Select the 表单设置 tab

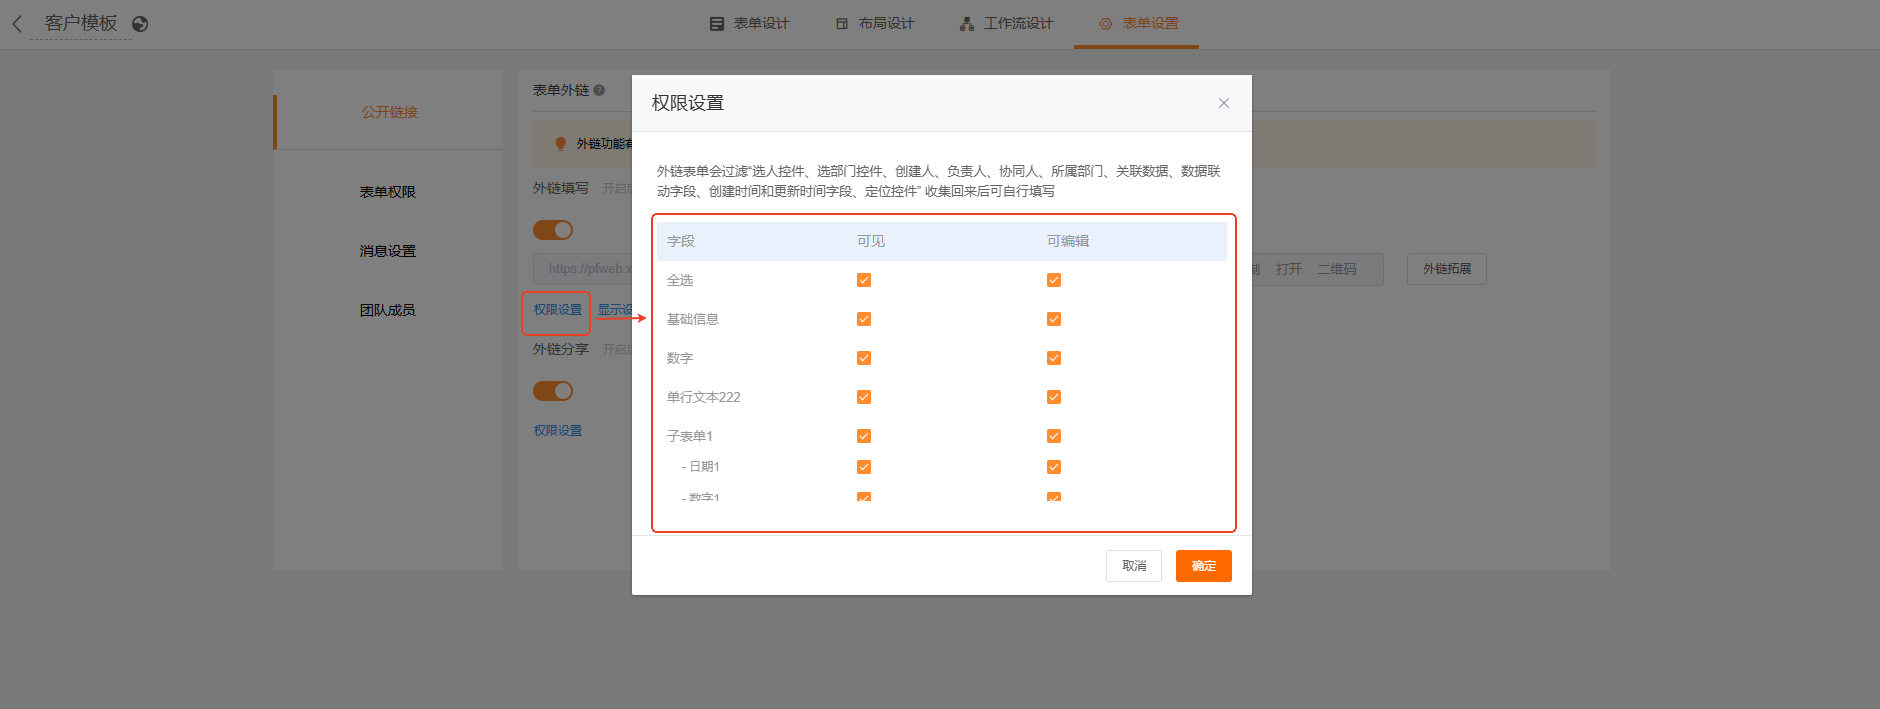1138,23
